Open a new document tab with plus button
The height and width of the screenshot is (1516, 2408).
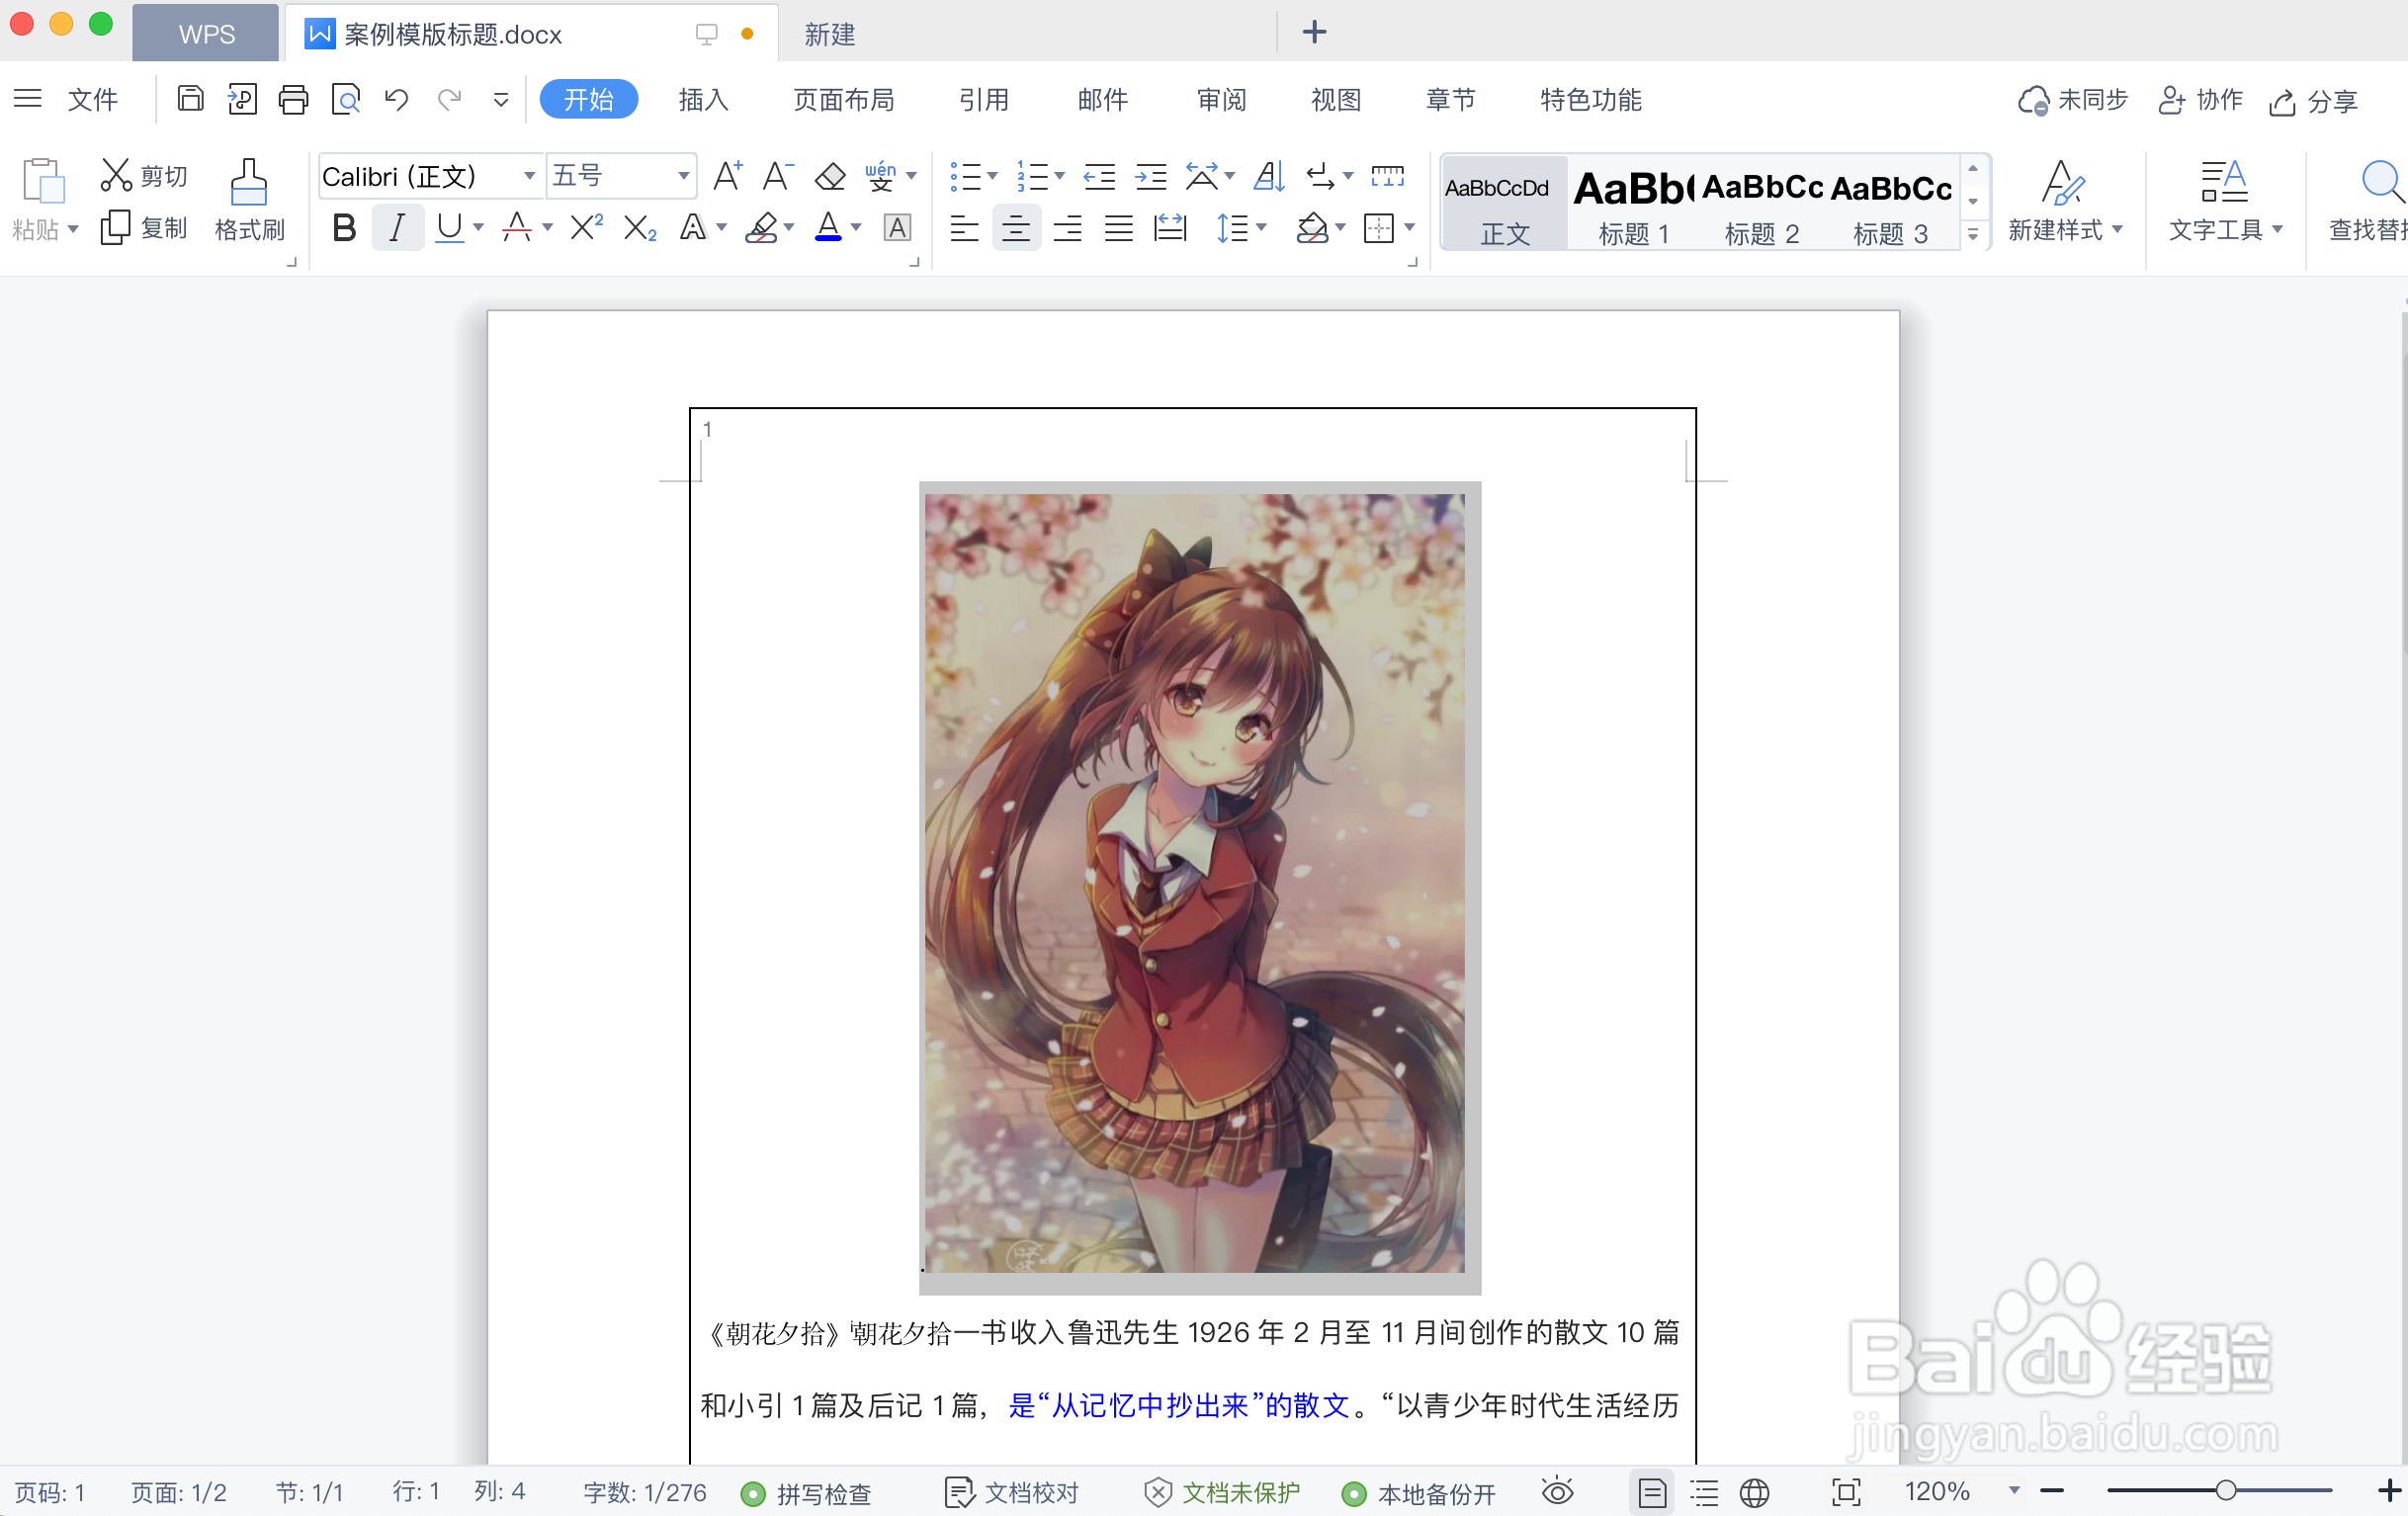[x=1313, y=32]
